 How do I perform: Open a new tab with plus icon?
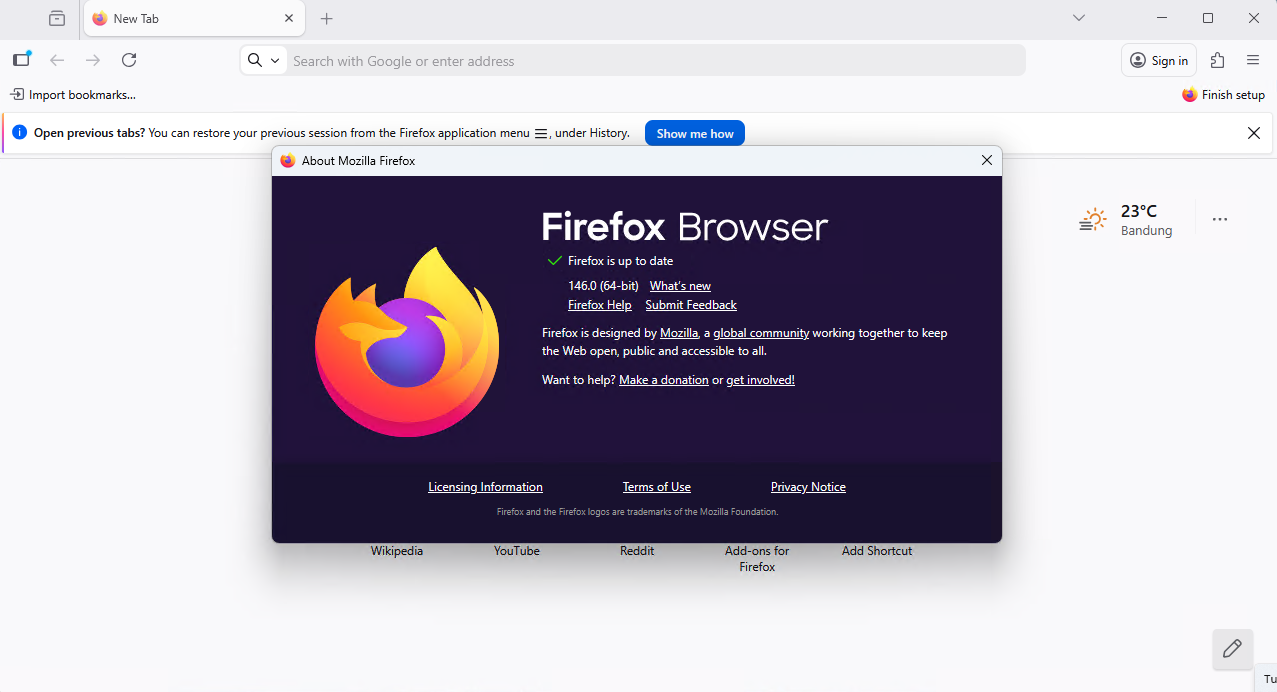point(326,18)
